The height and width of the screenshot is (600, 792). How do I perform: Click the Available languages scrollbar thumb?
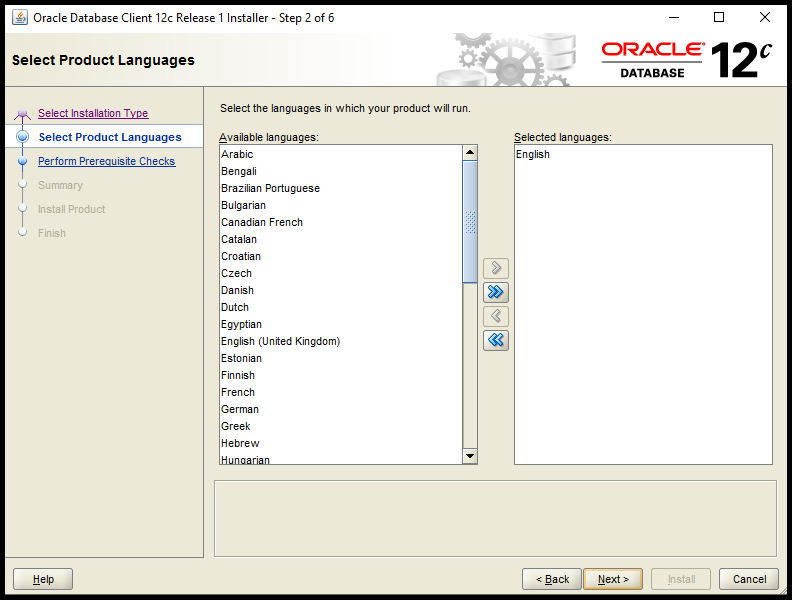click(470, 222)
